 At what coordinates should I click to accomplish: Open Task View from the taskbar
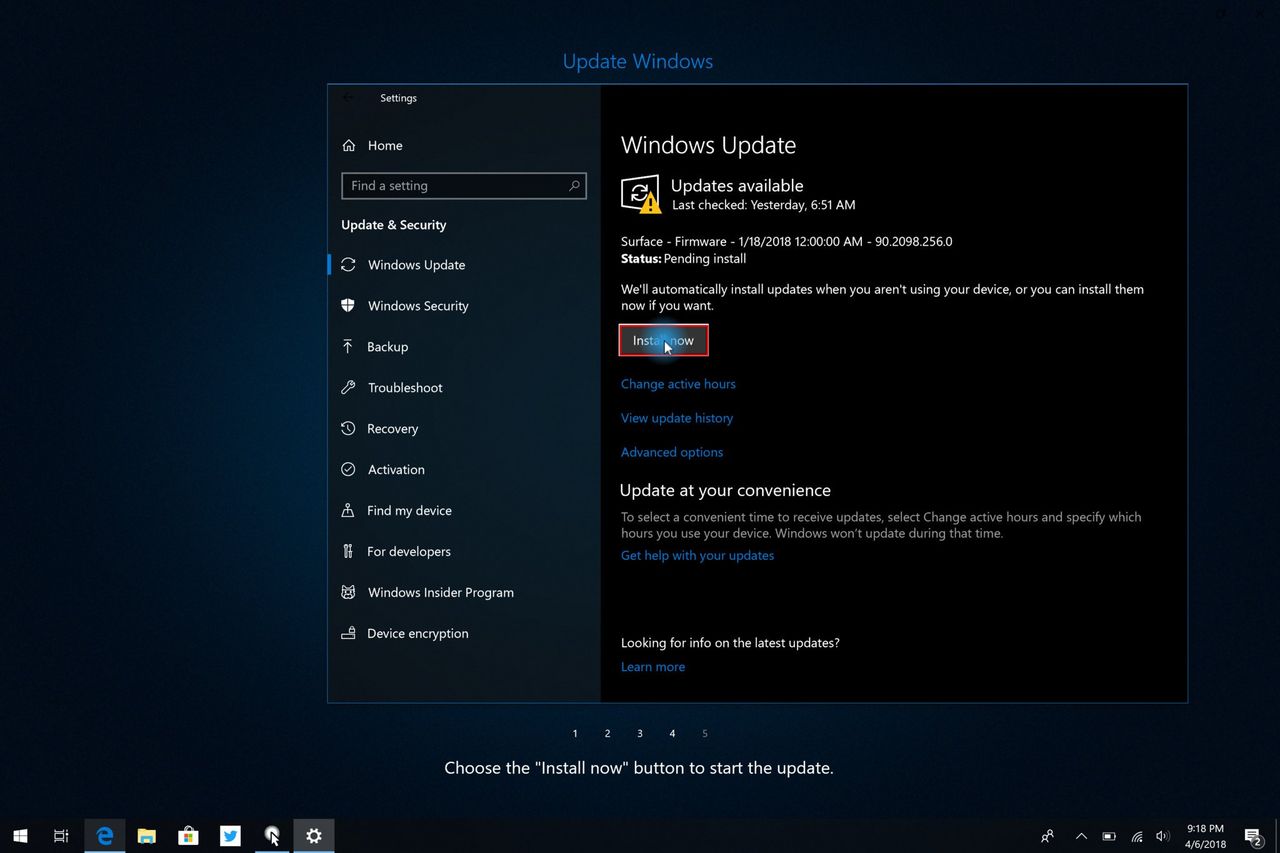pyautogui.click(x=61, y=836)
